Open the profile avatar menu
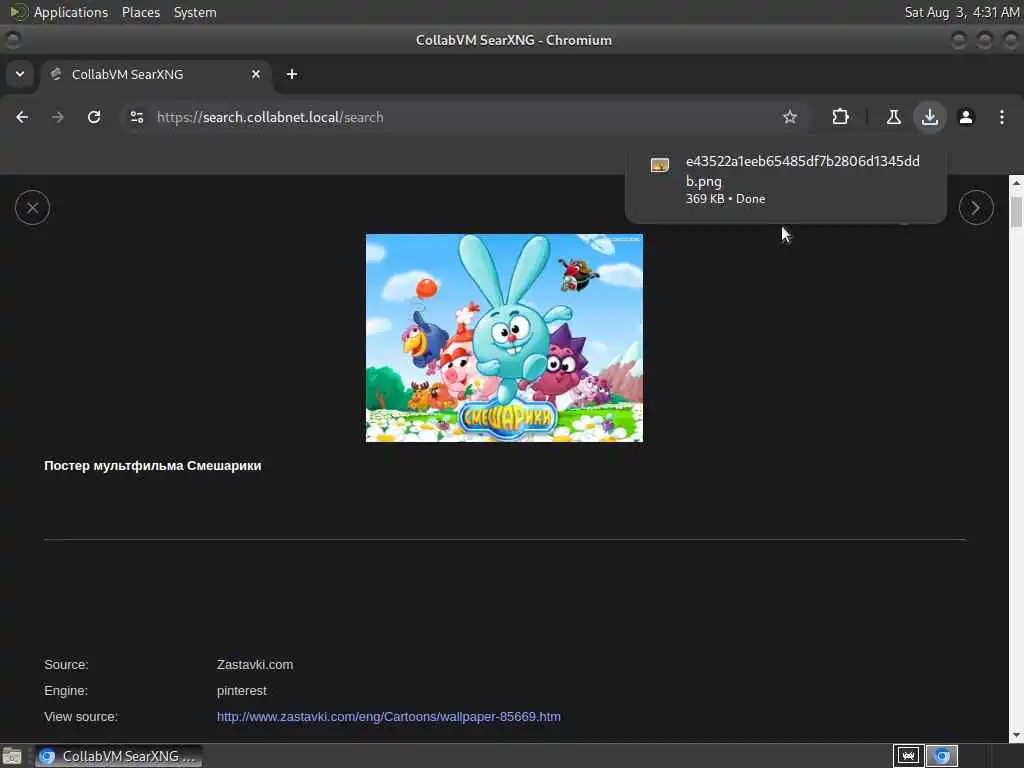The image size is (1024, 768). [x=966, y=117]
